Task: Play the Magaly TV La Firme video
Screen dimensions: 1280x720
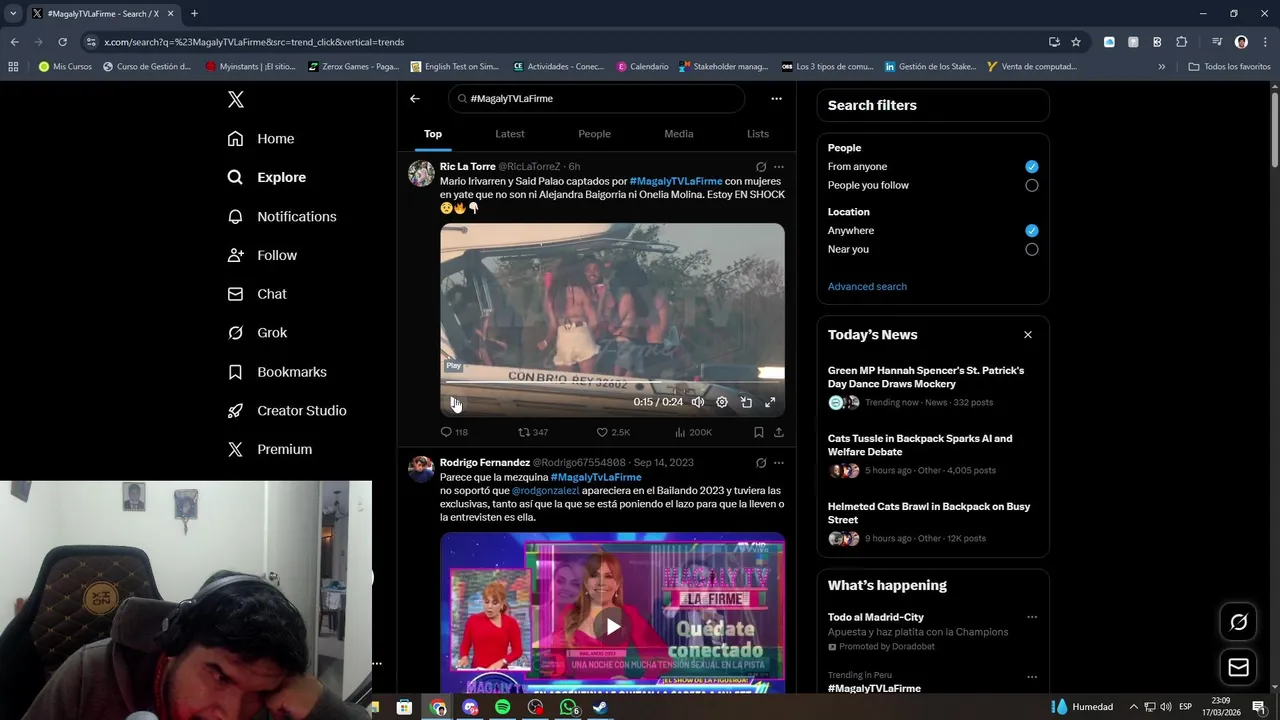Action: click(612, 627)
